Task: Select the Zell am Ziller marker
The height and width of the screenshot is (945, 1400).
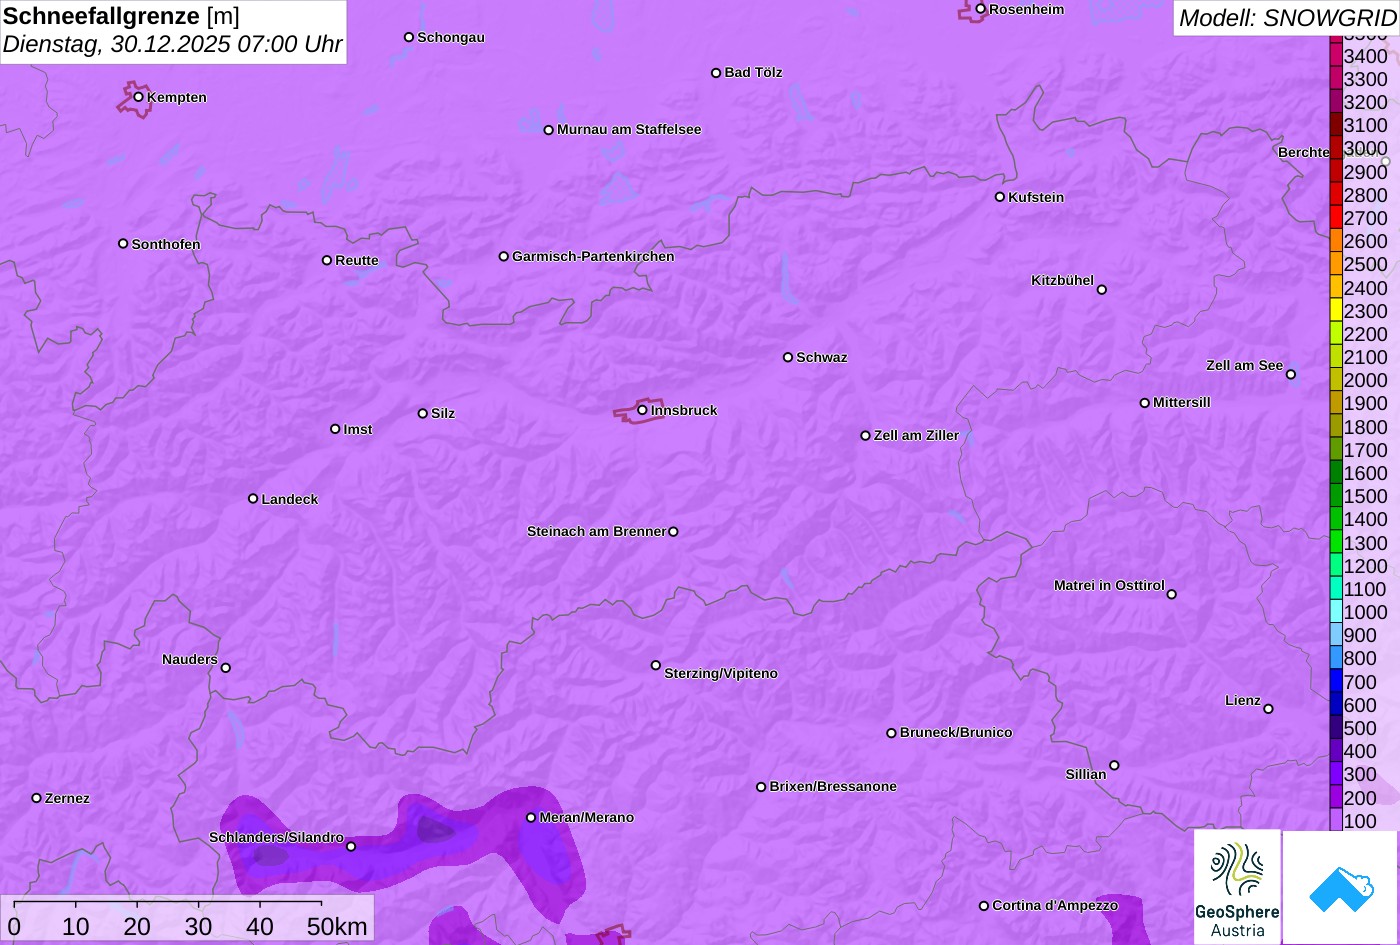Action: click(x=866, y=436)
